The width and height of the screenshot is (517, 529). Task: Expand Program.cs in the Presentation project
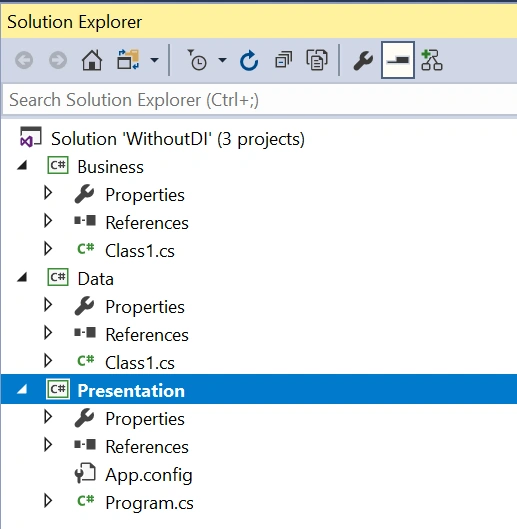(48, 501)
